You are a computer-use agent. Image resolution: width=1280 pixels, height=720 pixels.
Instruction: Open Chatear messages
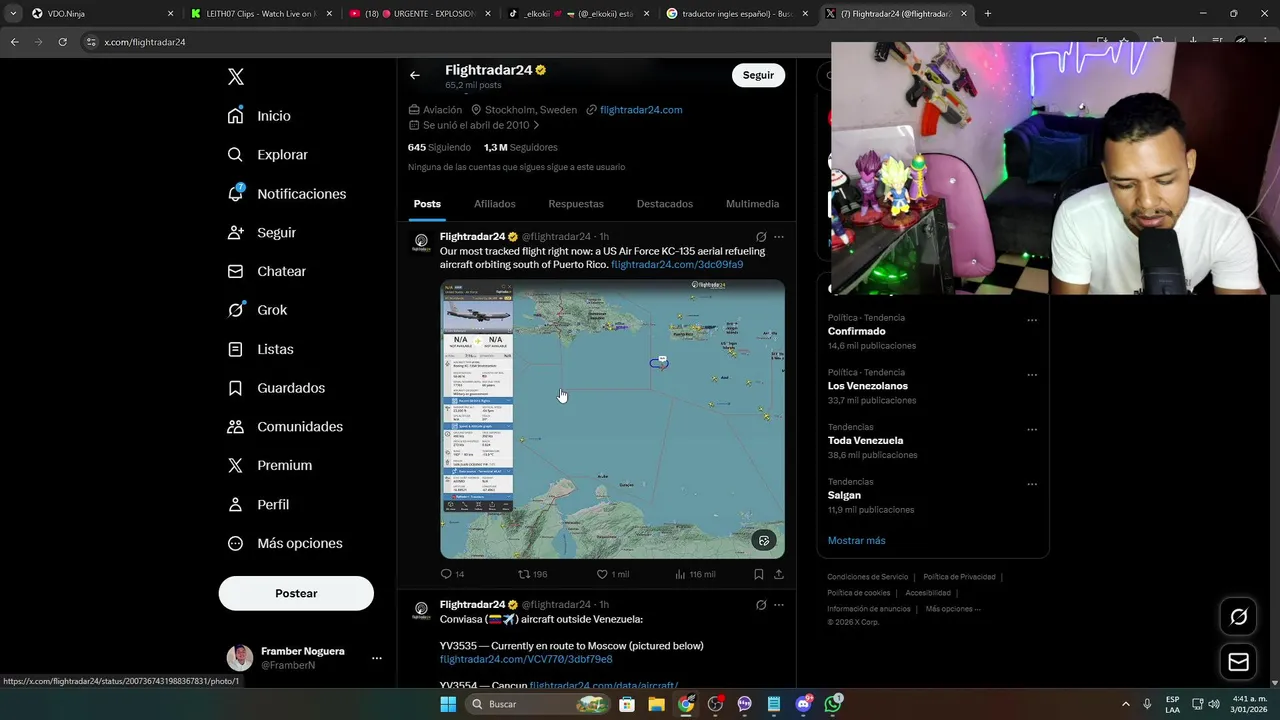tap(266, 271)
